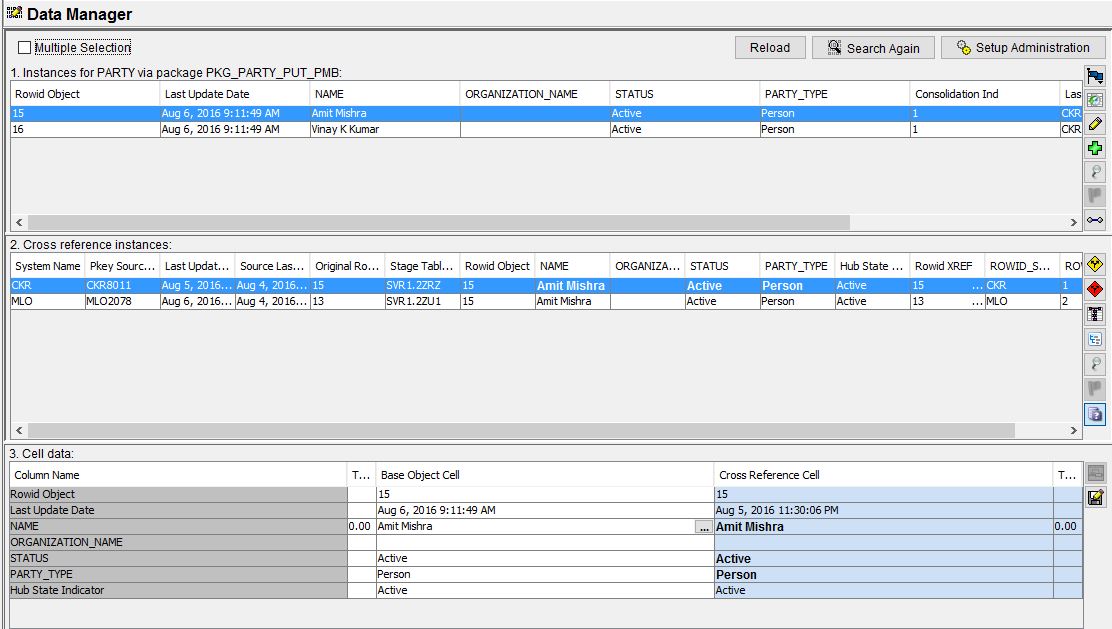This screenshot has width=1112, height=629.
Task: Enable the Multiple Selection checkbox
Action: pos(23,47)
